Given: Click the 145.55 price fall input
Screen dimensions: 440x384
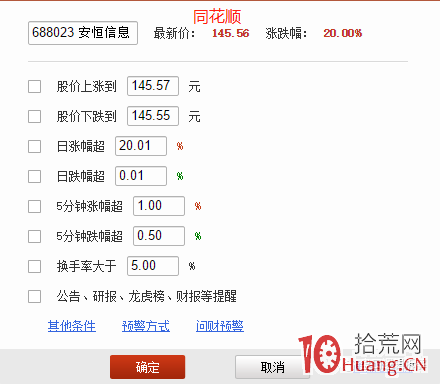Looking at the screenshot, I should [x=153, y=116].
